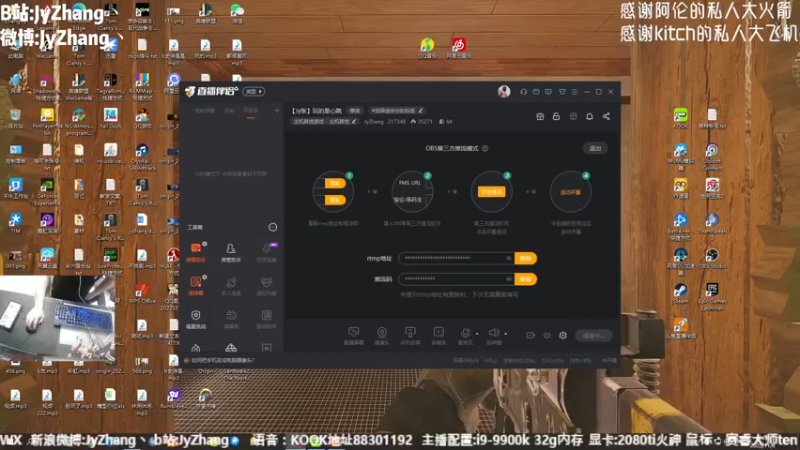The image size is (800, 450).
Task: Open the danmaku show tool
Action: [231, 319]
